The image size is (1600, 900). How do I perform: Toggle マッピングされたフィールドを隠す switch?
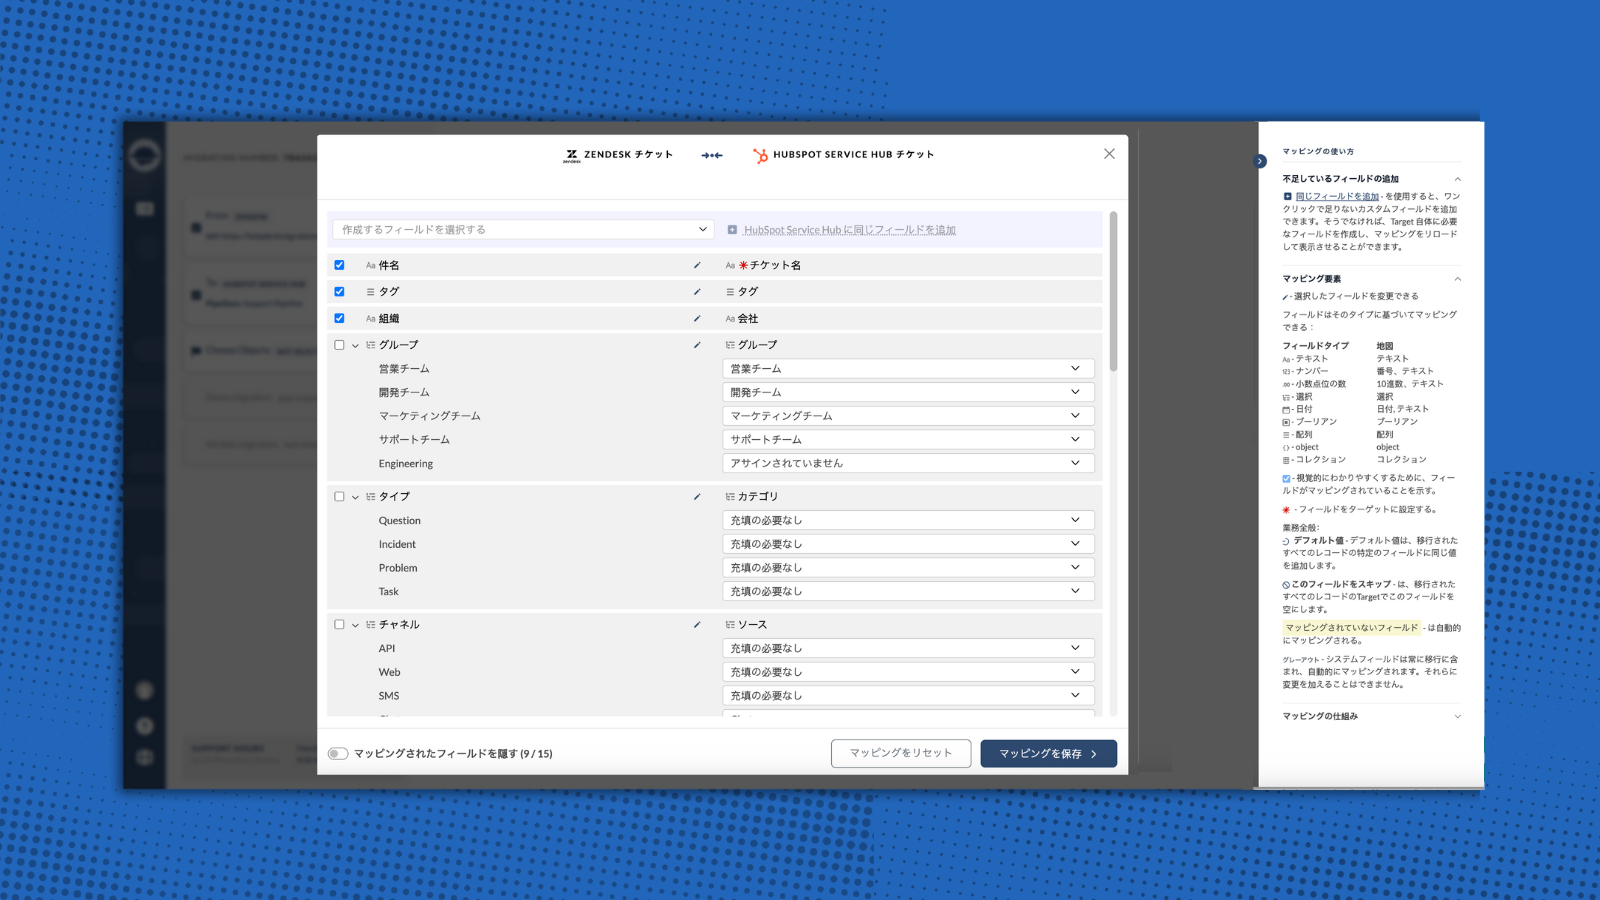338,754
